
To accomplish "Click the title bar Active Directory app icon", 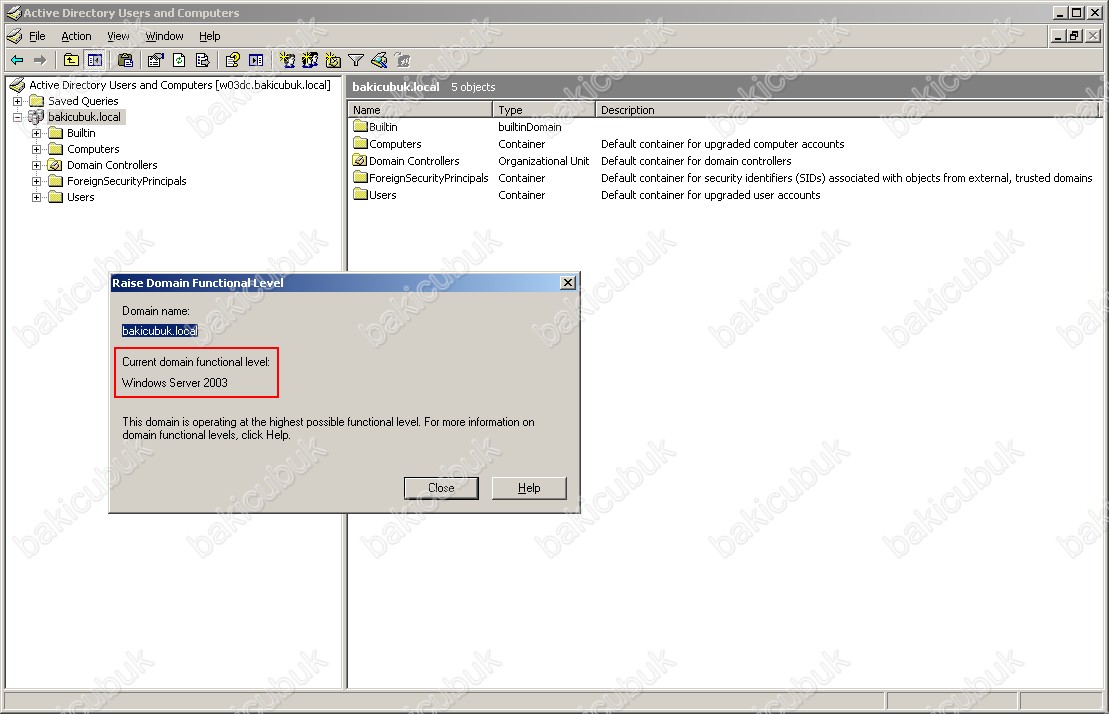I will click(x=13, y=13).
